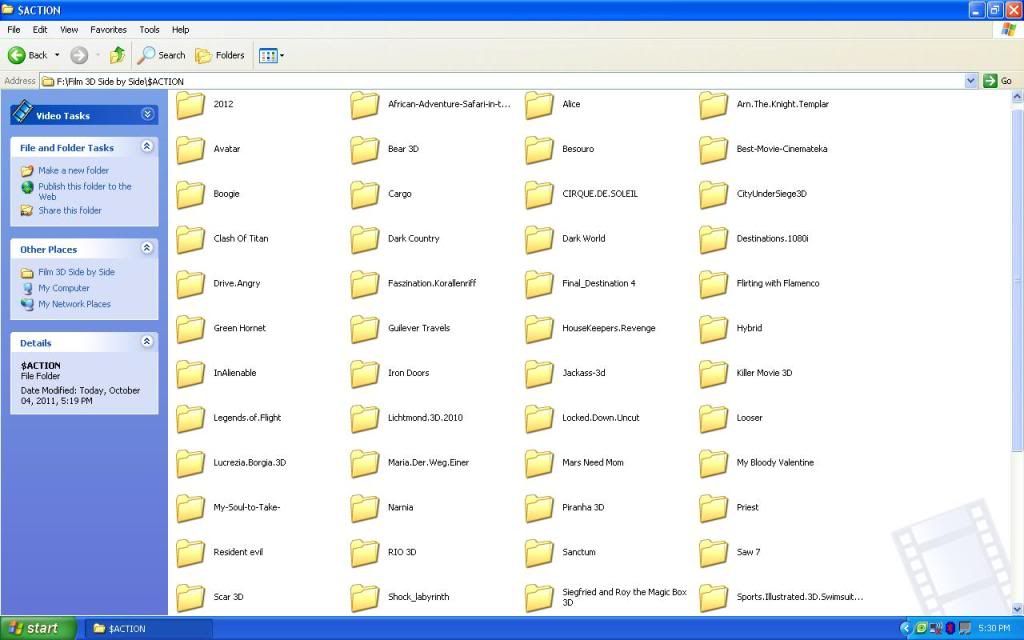This screenshot has height=640, width=1024.
Task: Click the Sanctum folder name
Action: click(579, 552)
